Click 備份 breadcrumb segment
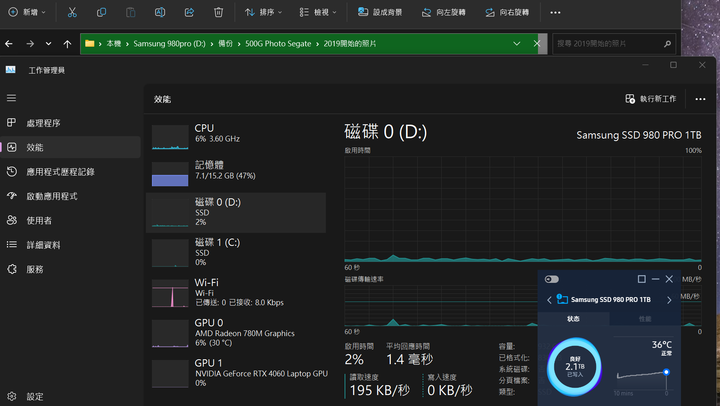Screen dimensions: 720x406 225,44
